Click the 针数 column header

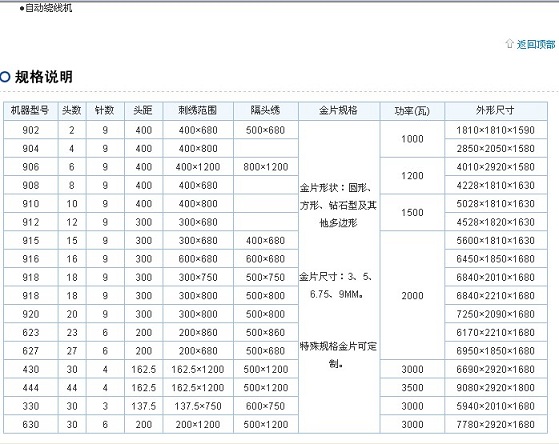(x=105, y=110)
